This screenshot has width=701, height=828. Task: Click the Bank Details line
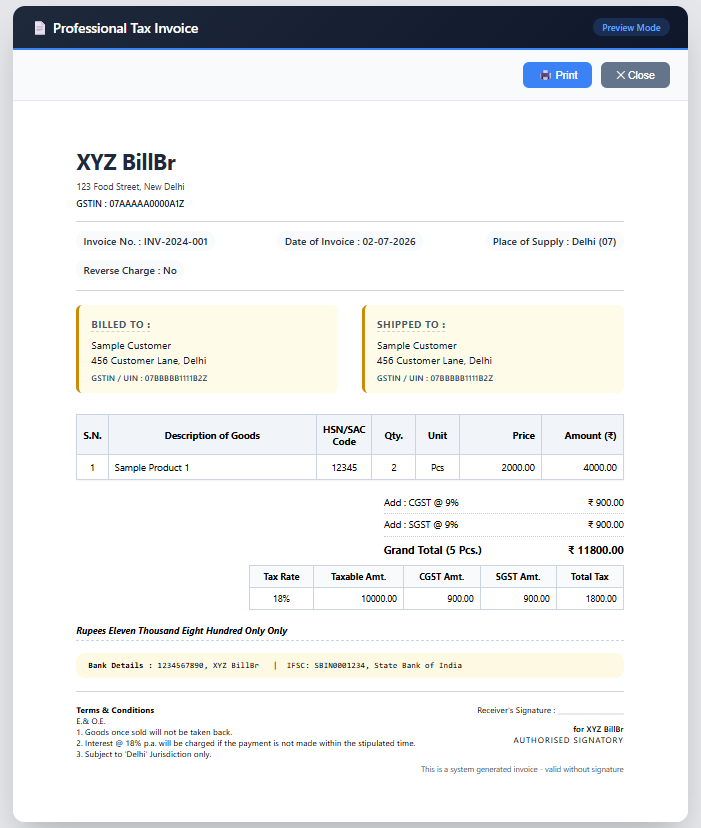pos(350,666)
